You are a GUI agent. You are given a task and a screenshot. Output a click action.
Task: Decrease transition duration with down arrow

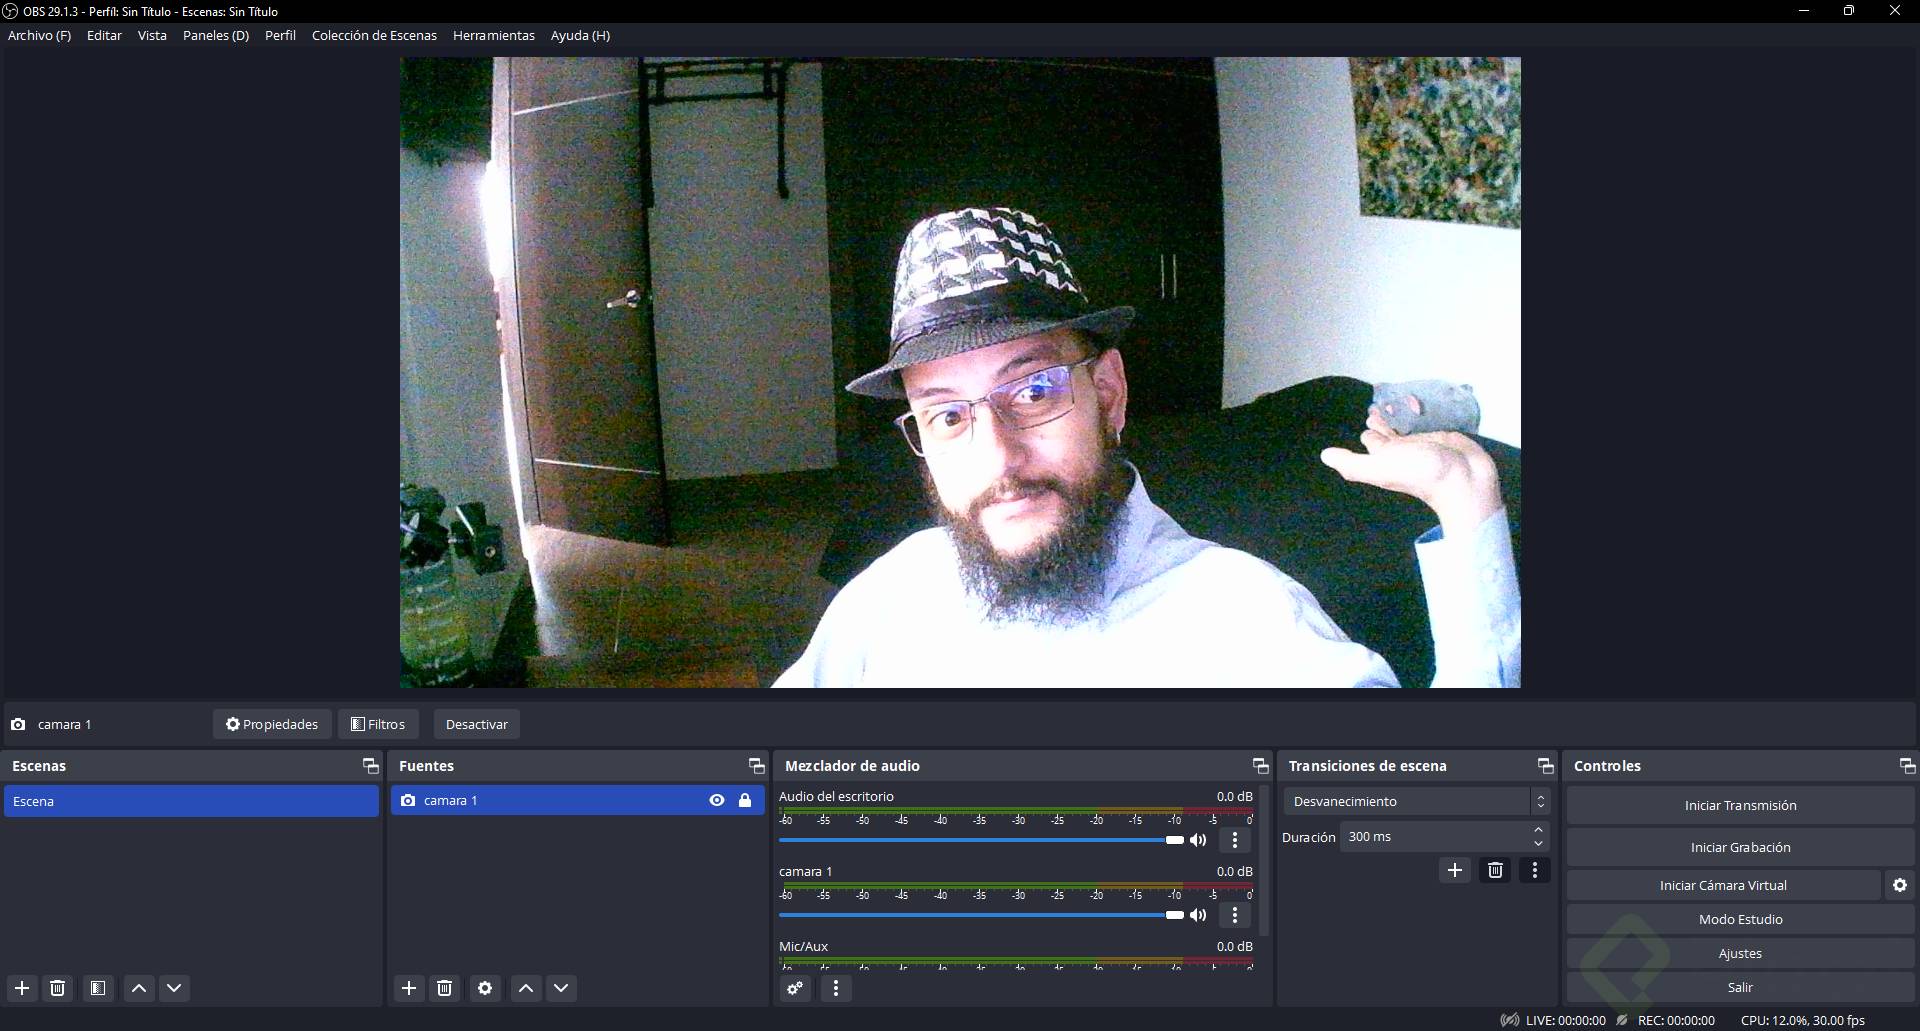(1539, 844)
